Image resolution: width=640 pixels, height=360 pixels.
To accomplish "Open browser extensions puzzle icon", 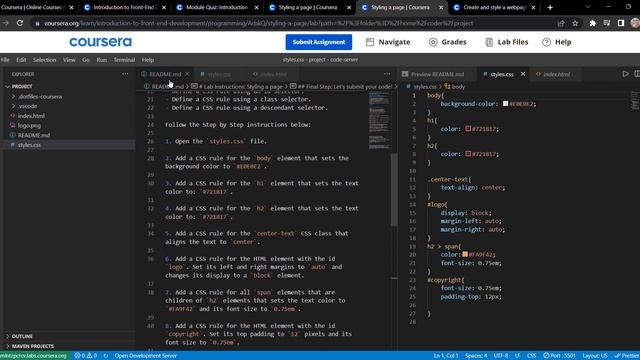I will click(592, 23).
